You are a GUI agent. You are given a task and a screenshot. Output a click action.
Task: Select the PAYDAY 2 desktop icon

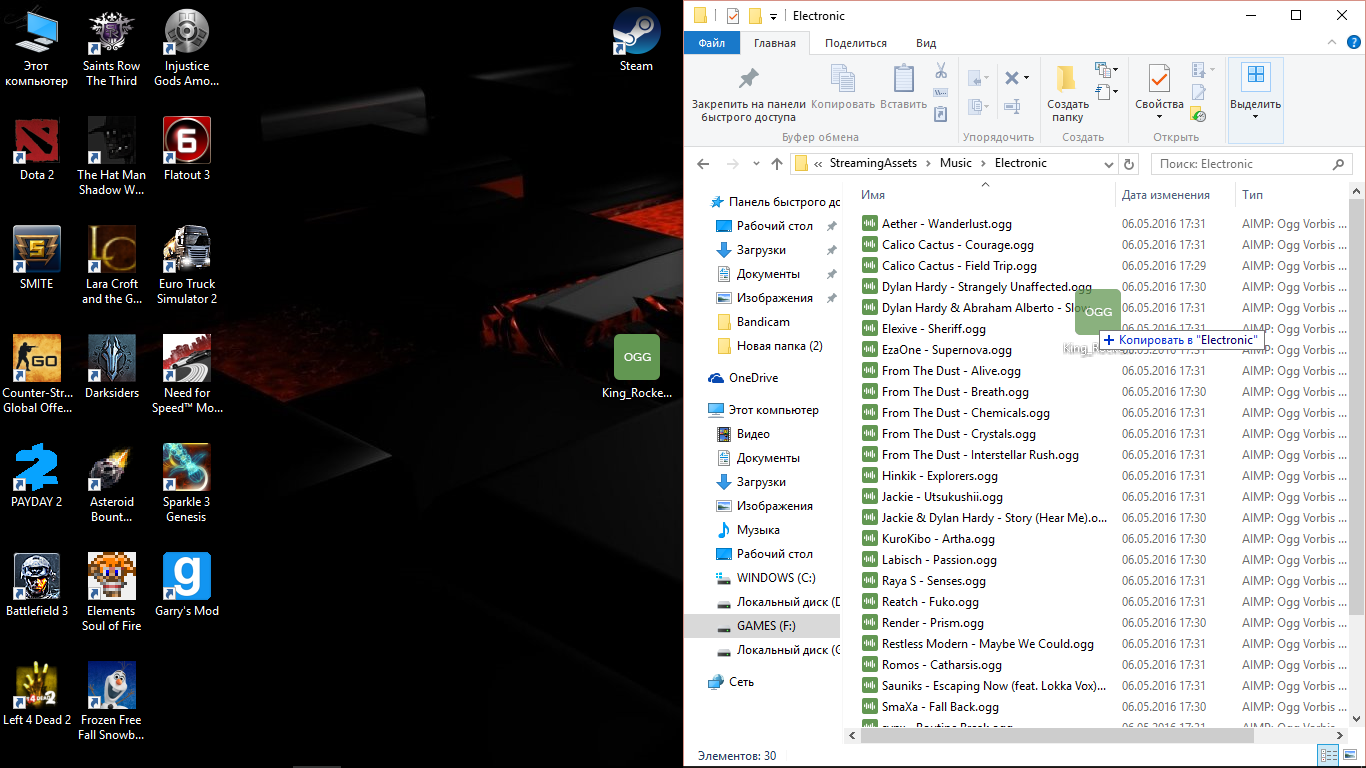coord(37,476)
